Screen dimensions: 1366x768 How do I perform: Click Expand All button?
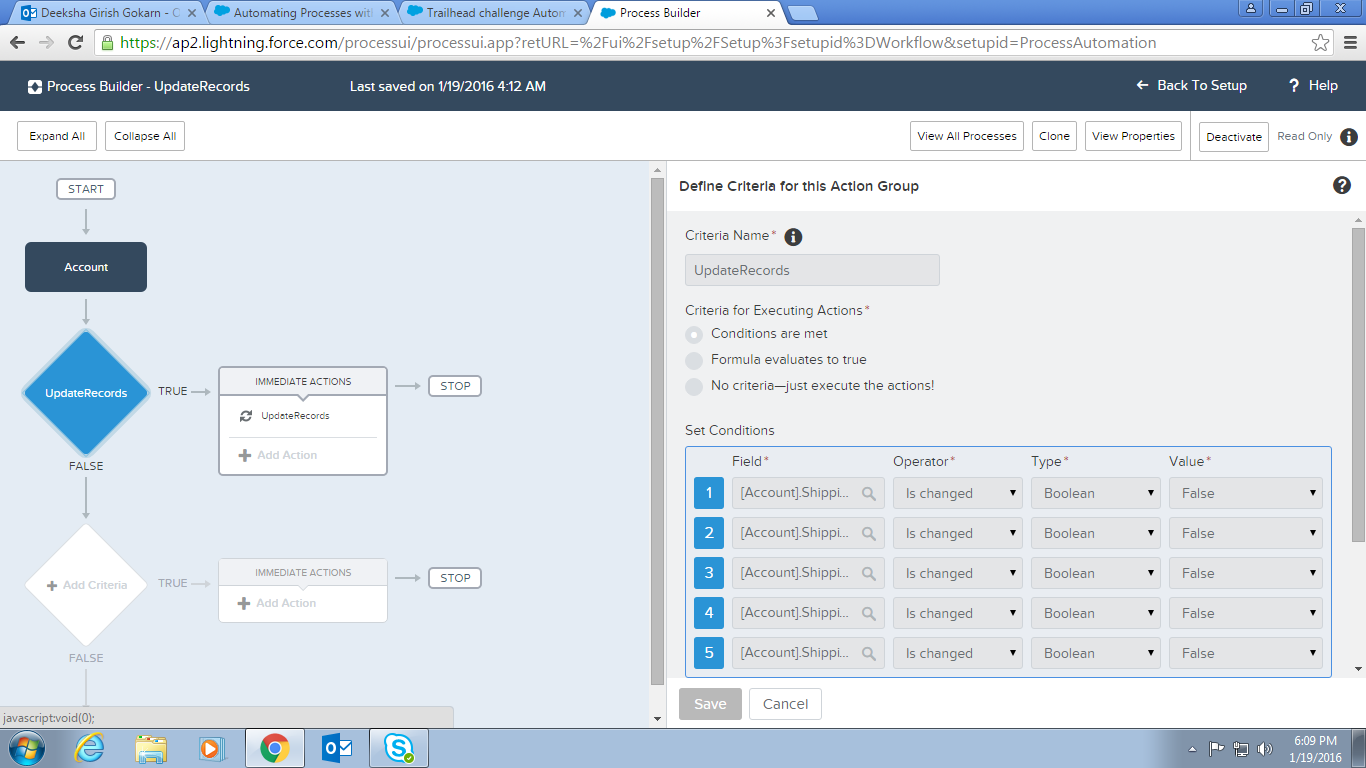click(57, 137)
